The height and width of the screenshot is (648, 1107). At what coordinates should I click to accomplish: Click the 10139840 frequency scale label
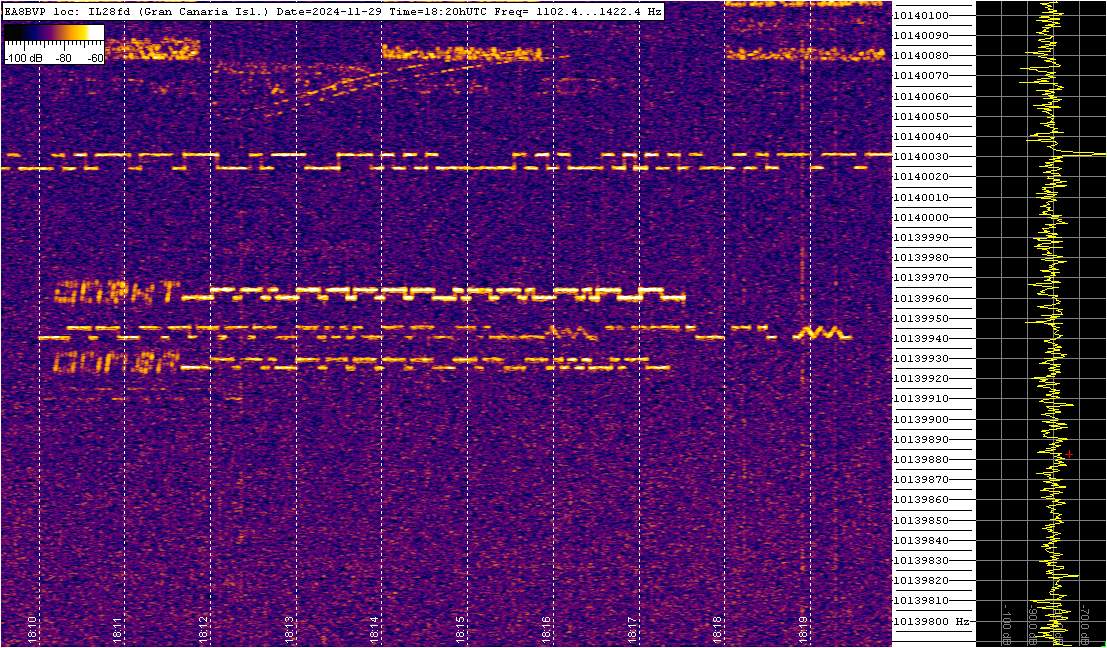click(x=921, y=540)
